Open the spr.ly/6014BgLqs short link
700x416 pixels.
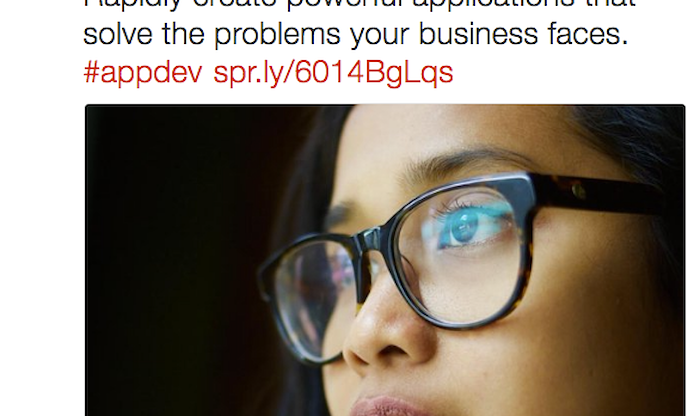tap(333, 73)
